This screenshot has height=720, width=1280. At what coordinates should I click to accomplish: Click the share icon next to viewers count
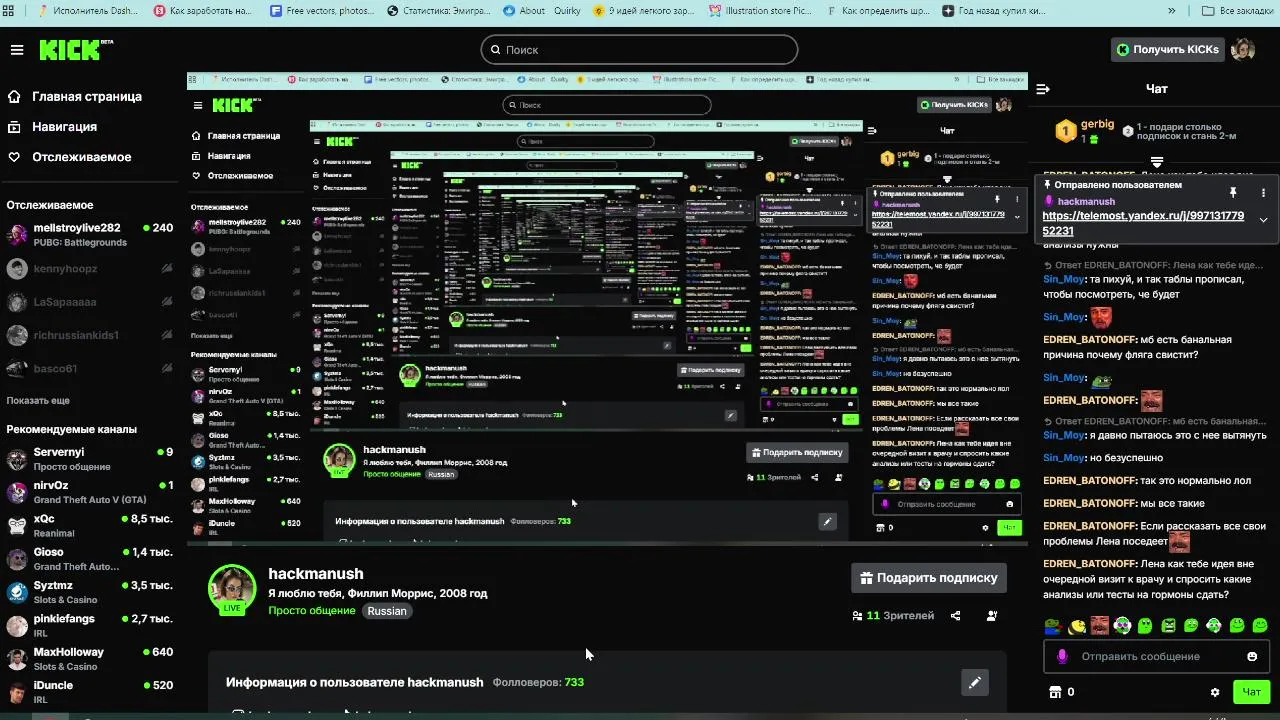[955, 616]
